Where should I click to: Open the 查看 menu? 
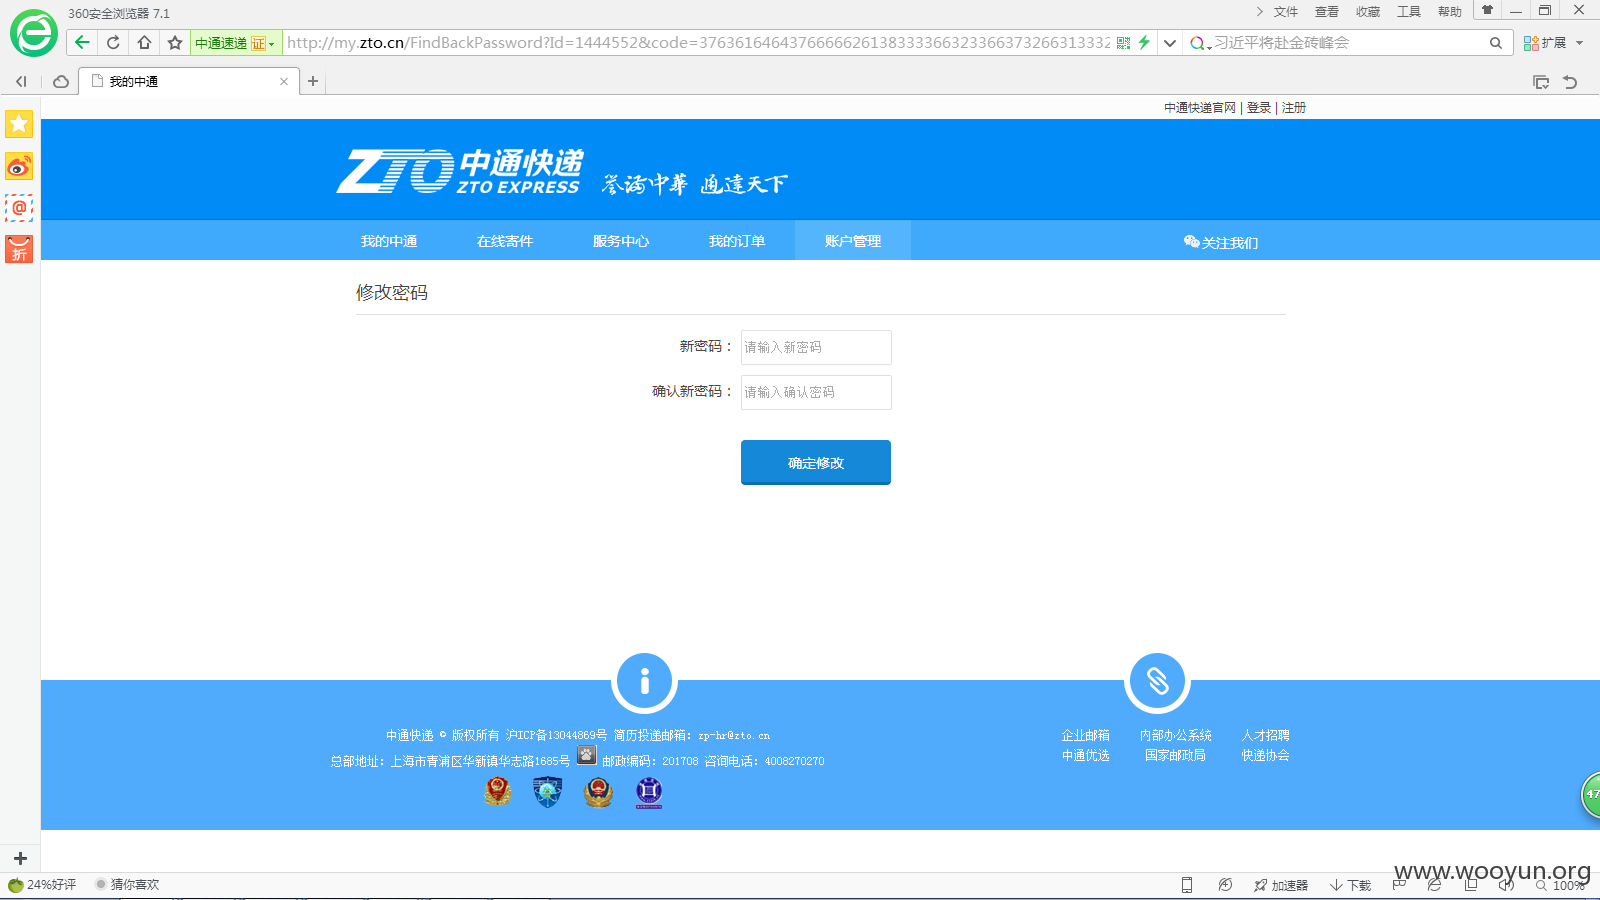[1327, 12]
